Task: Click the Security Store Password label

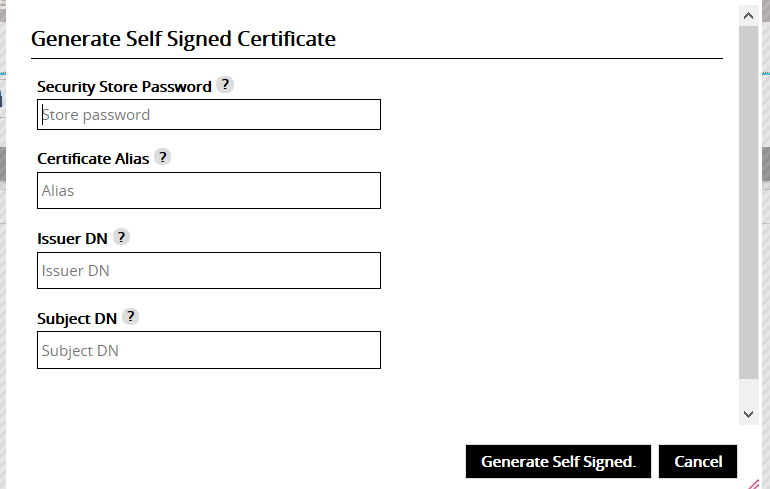Action: pos(124,87)
